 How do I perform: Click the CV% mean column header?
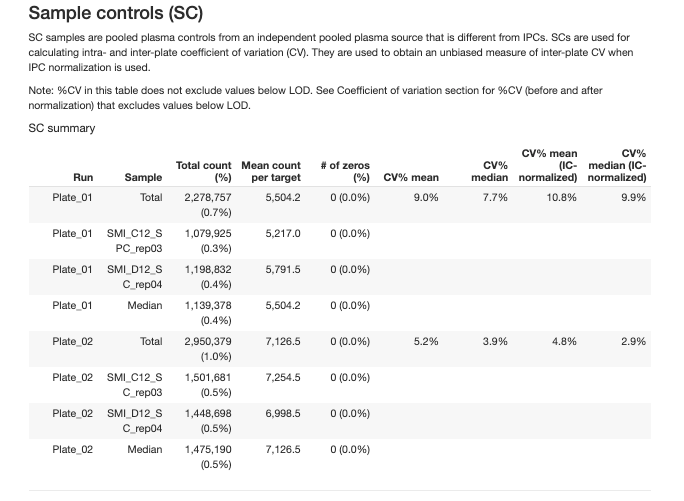(411, 178)
